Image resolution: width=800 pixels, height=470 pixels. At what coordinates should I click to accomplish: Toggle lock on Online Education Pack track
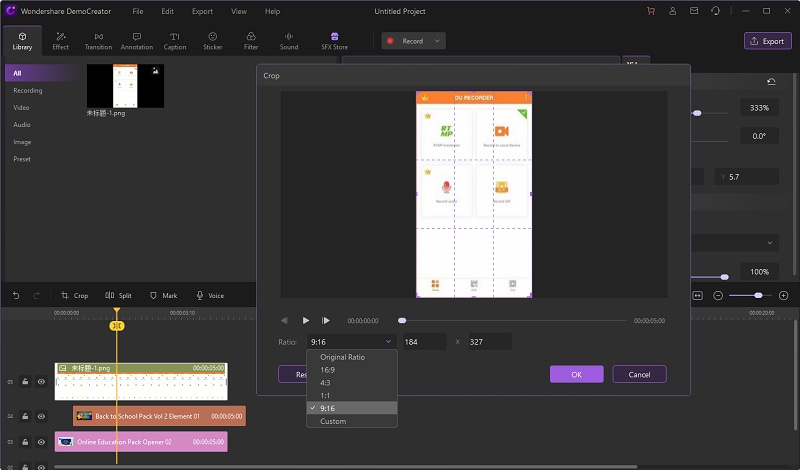25,442
